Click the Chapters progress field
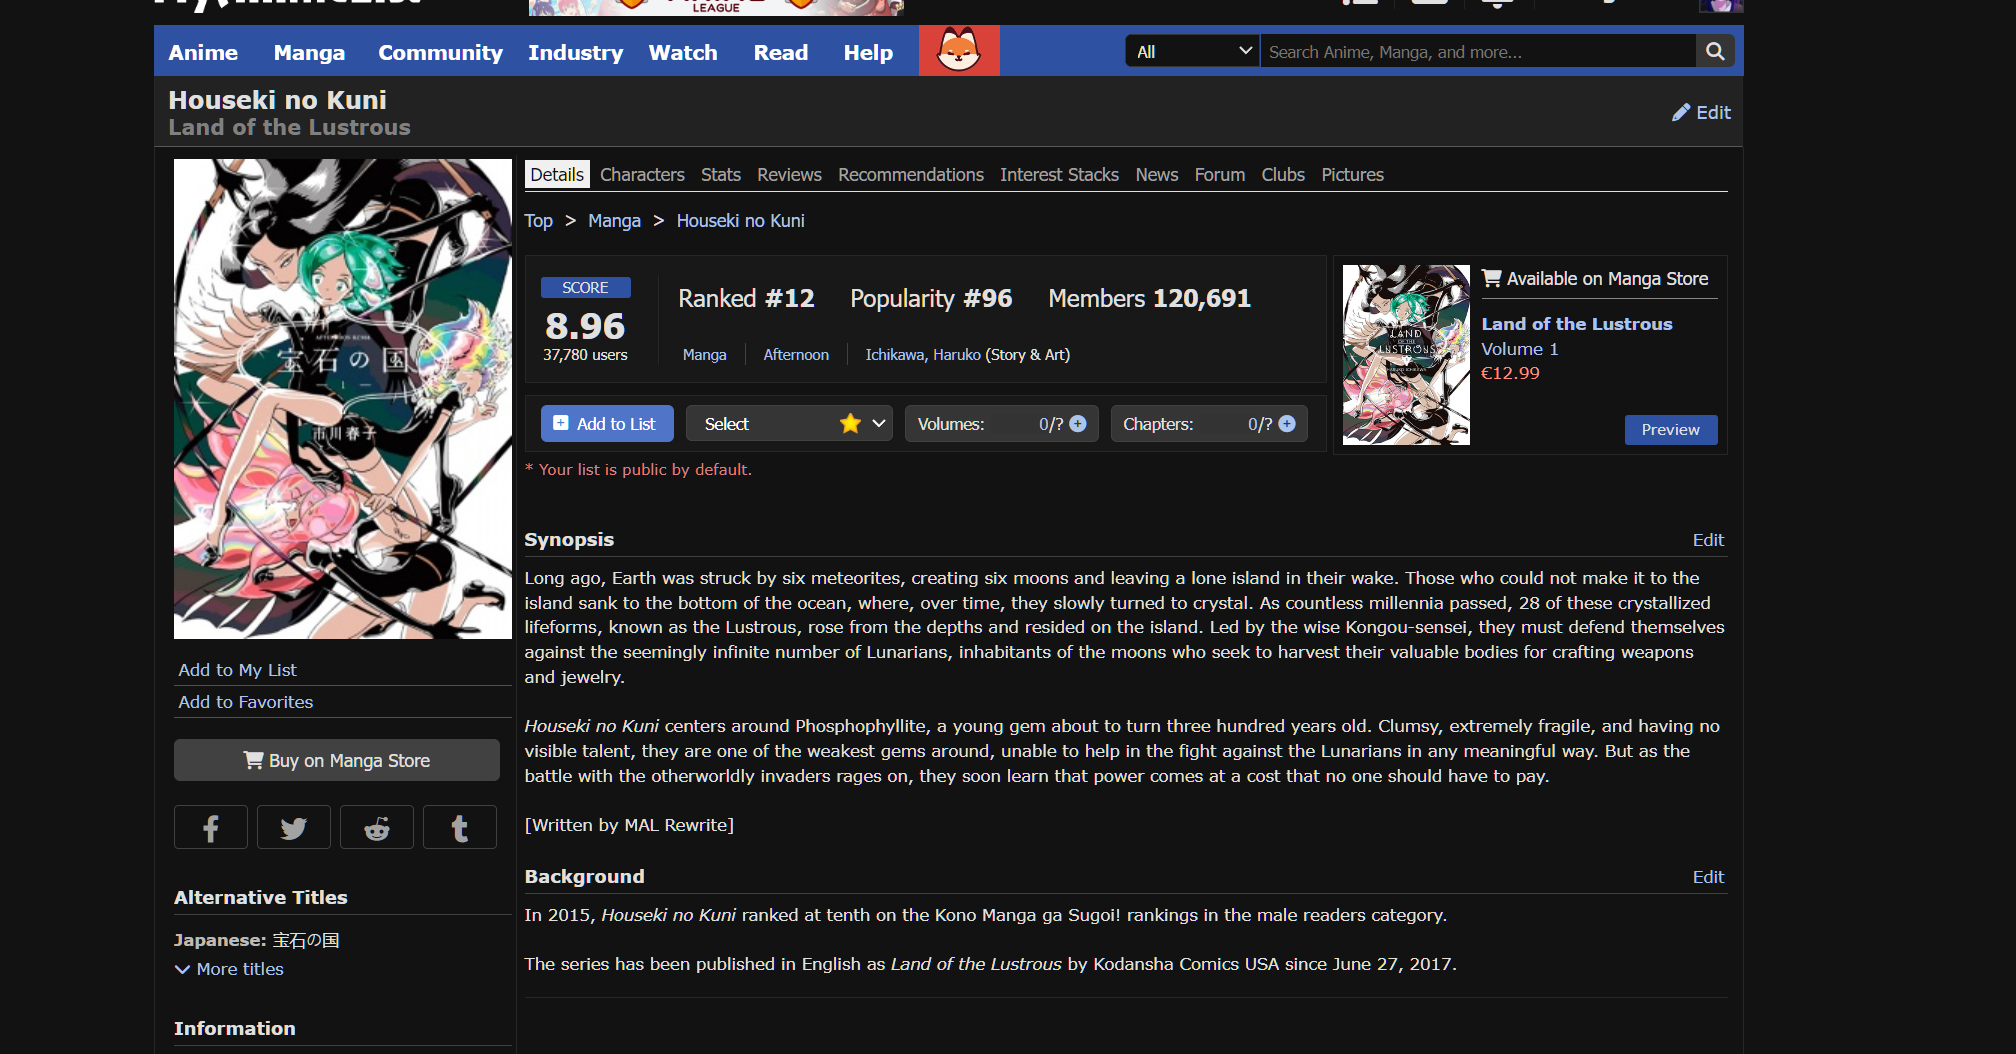This screenshot has height=1054, width=2016. coord(1209,424)
